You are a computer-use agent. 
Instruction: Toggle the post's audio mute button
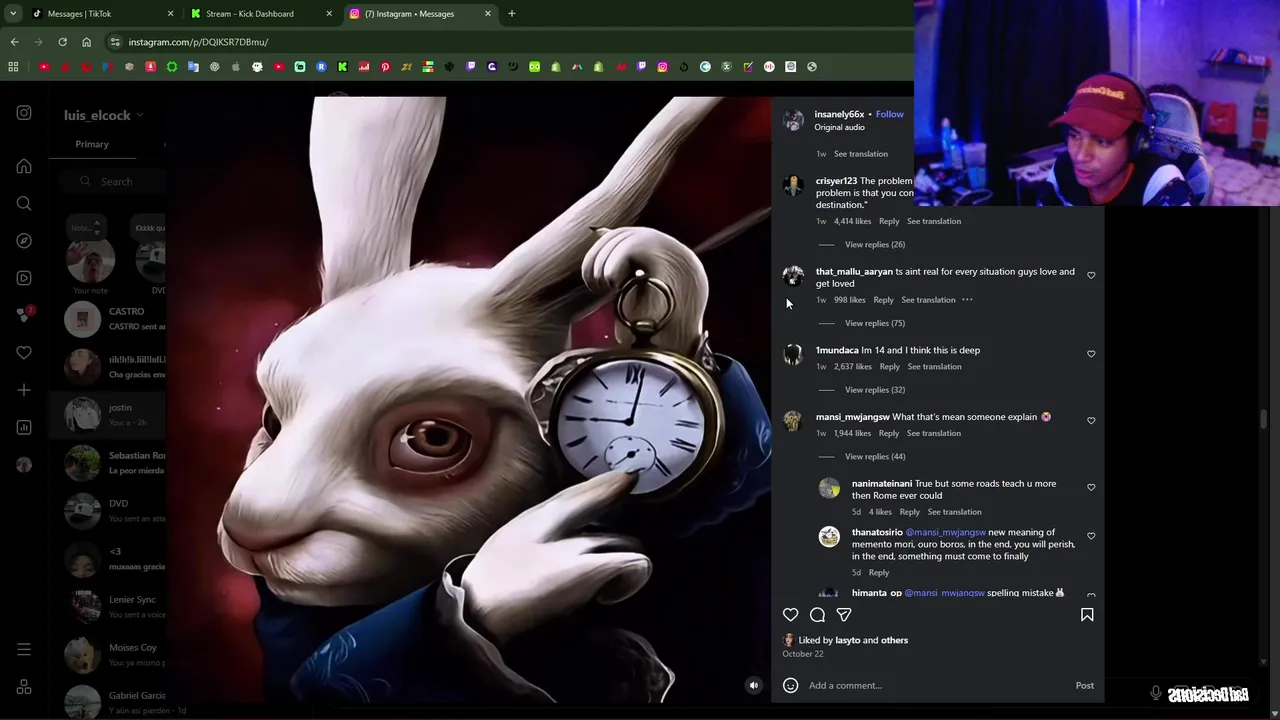[x=754, y=685]
